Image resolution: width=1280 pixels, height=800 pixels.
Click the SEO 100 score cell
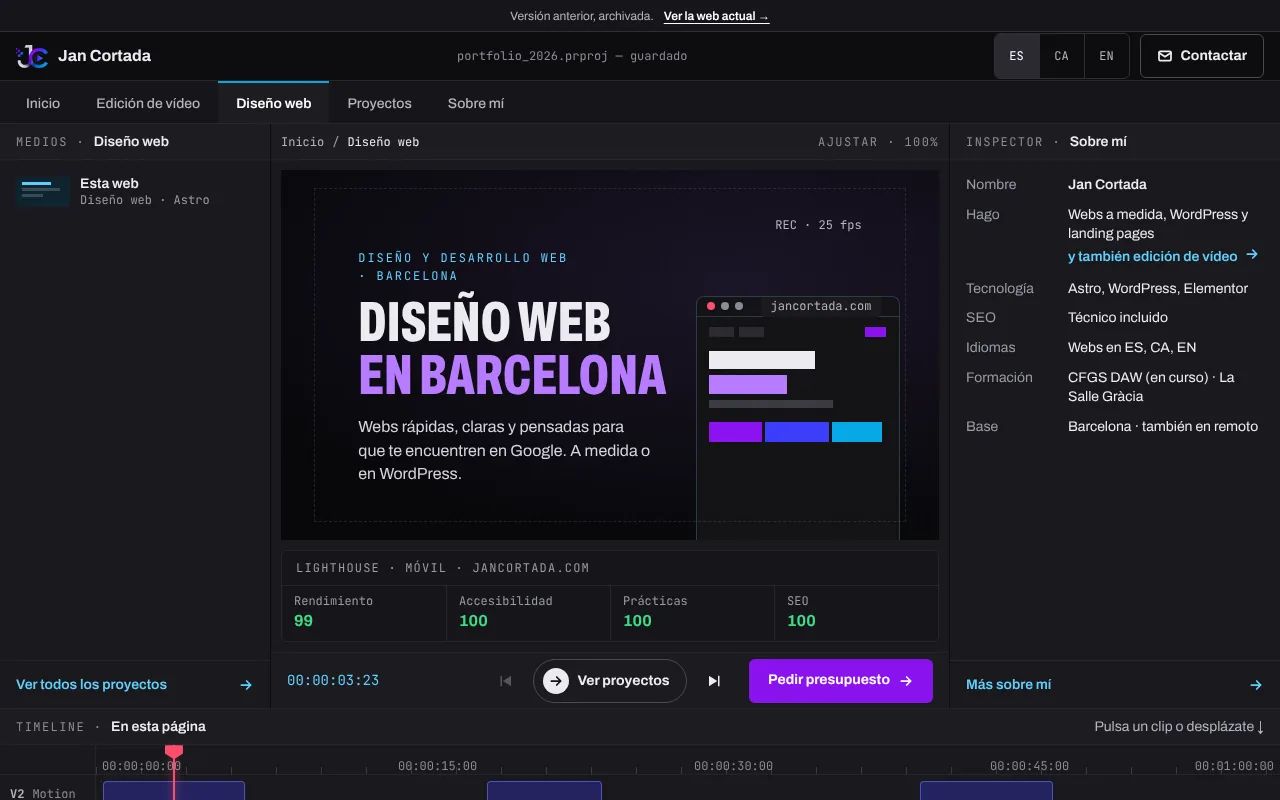tap(856, 612)
